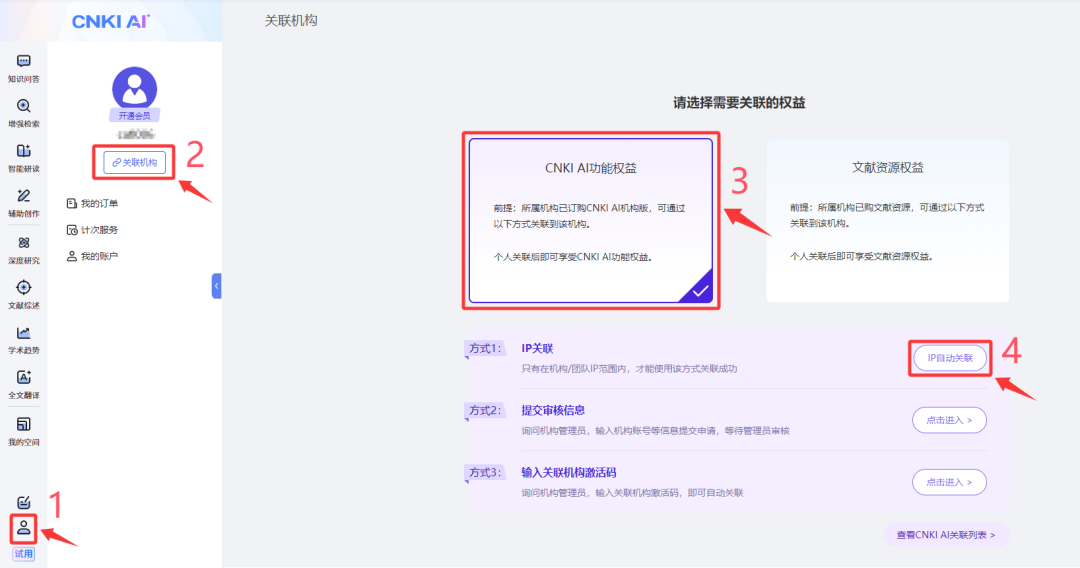
Task: Select the CNKI AI功能权益 card
Action: tap(590, 220)
